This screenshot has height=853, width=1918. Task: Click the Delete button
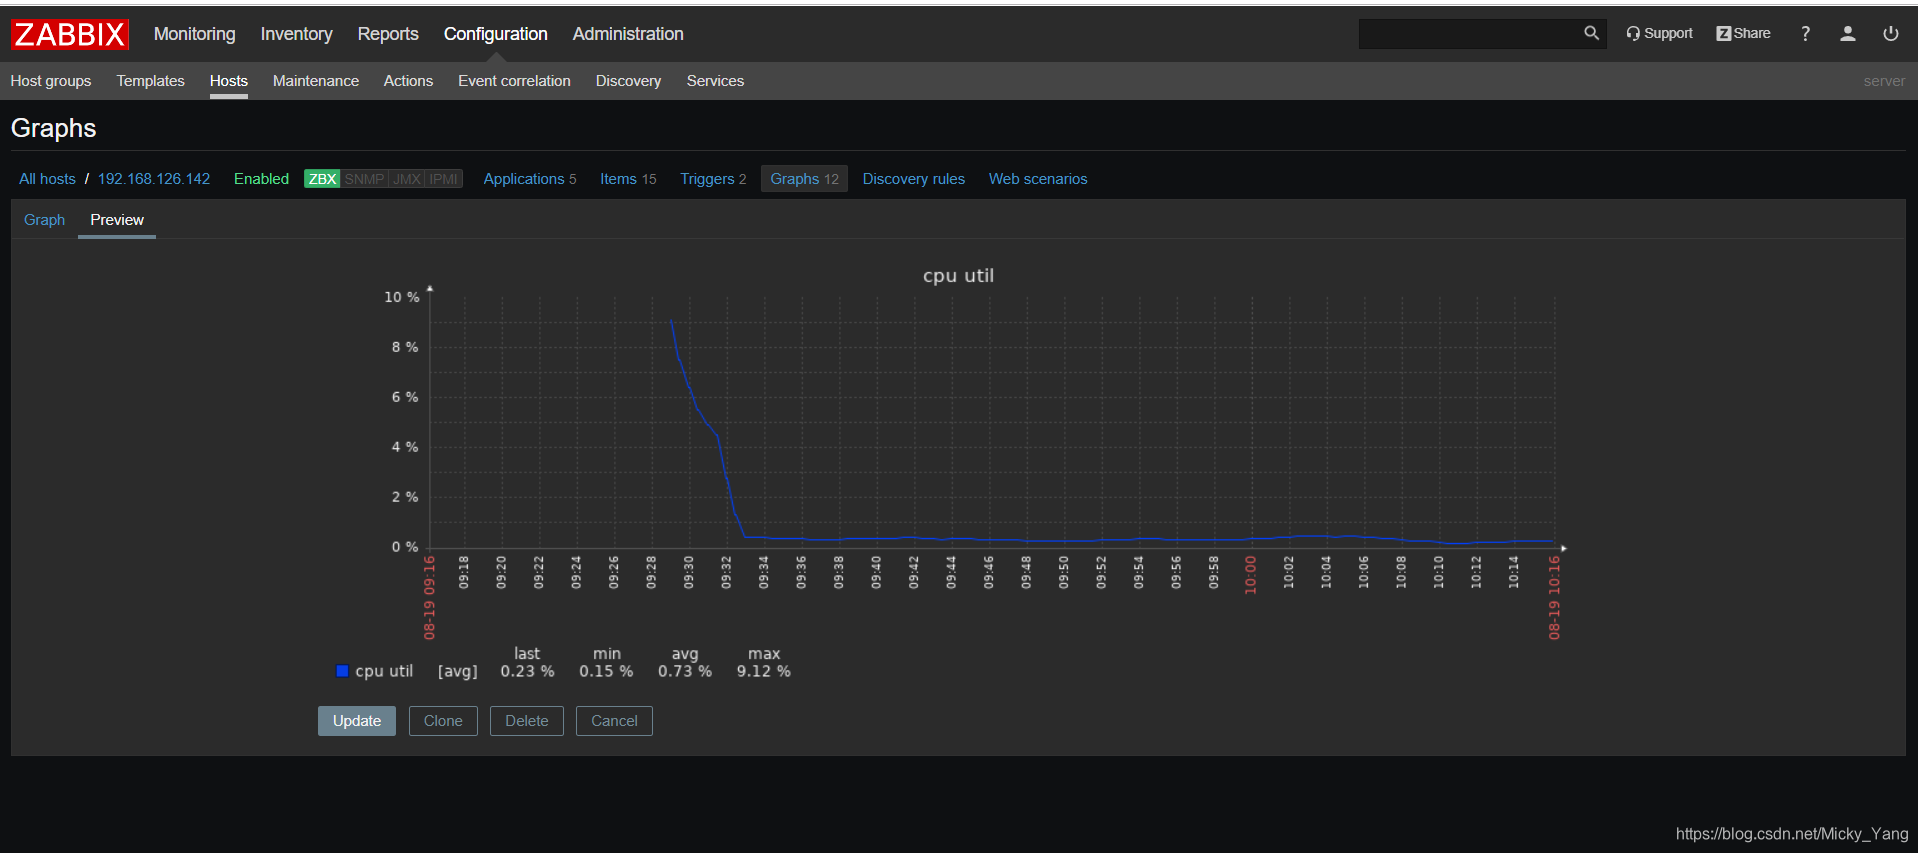[x=527, y=721]
